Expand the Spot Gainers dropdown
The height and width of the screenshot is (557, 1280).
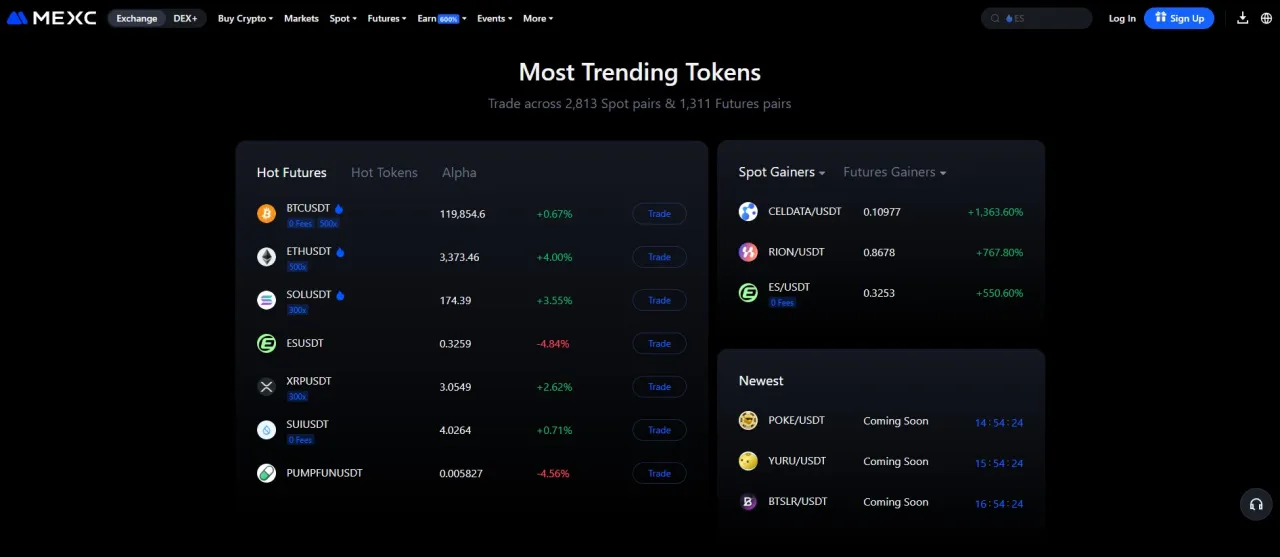(x=782, y=172)
